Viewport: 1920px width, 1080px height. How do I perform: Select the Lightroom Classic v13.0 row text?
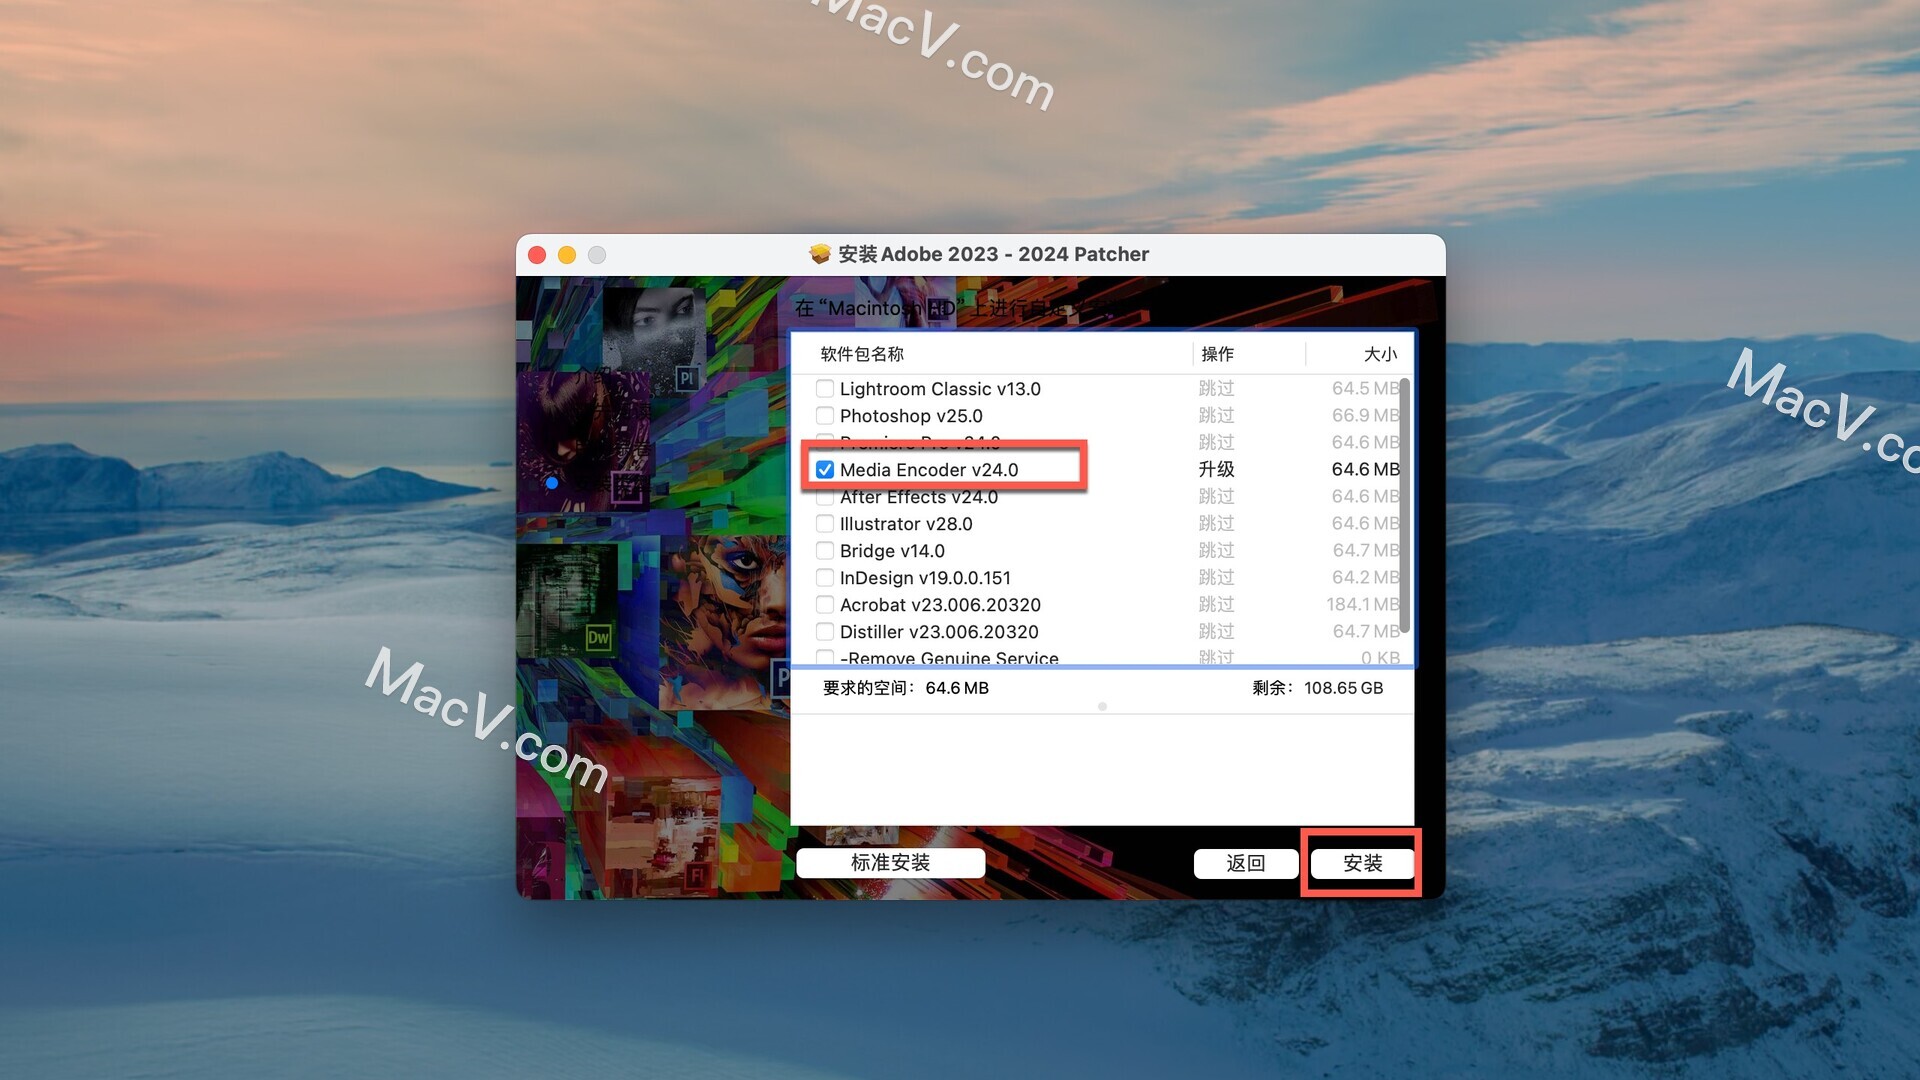[940, 389]
